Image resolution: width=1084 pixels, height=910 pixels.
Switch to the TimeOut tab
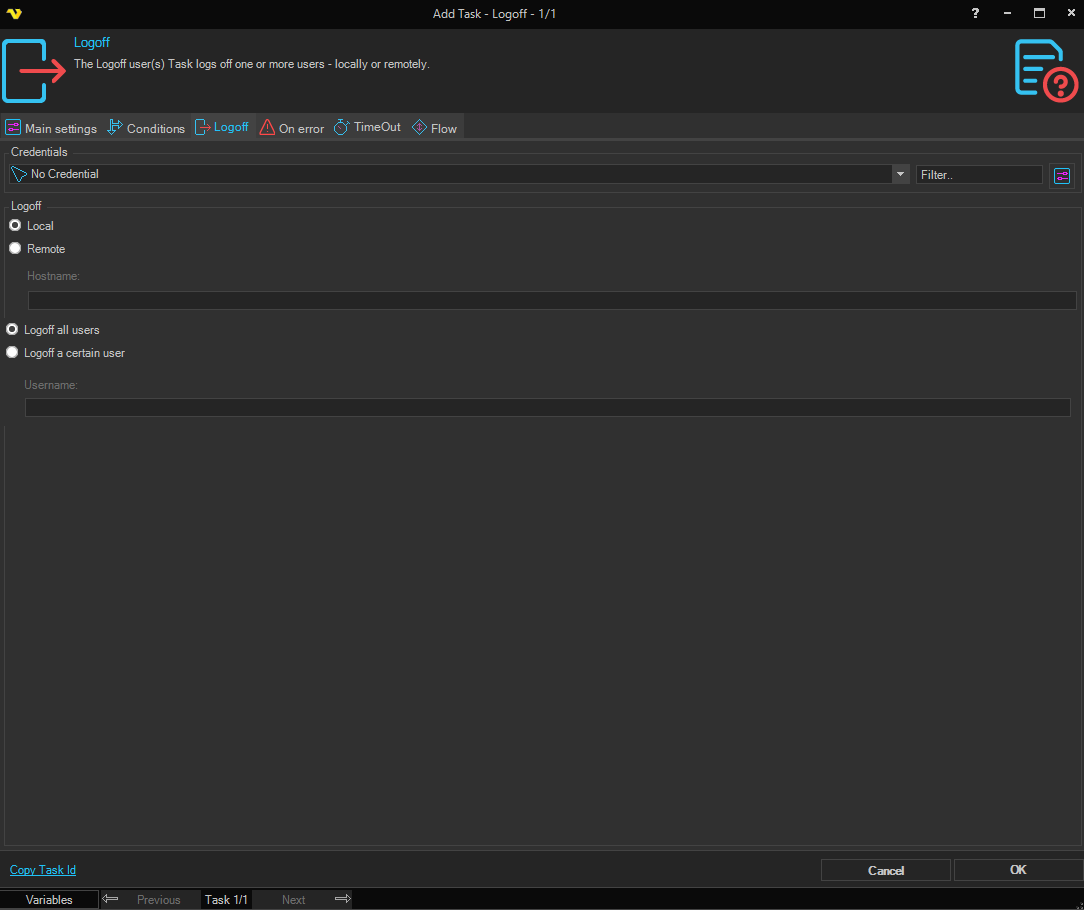367,128
